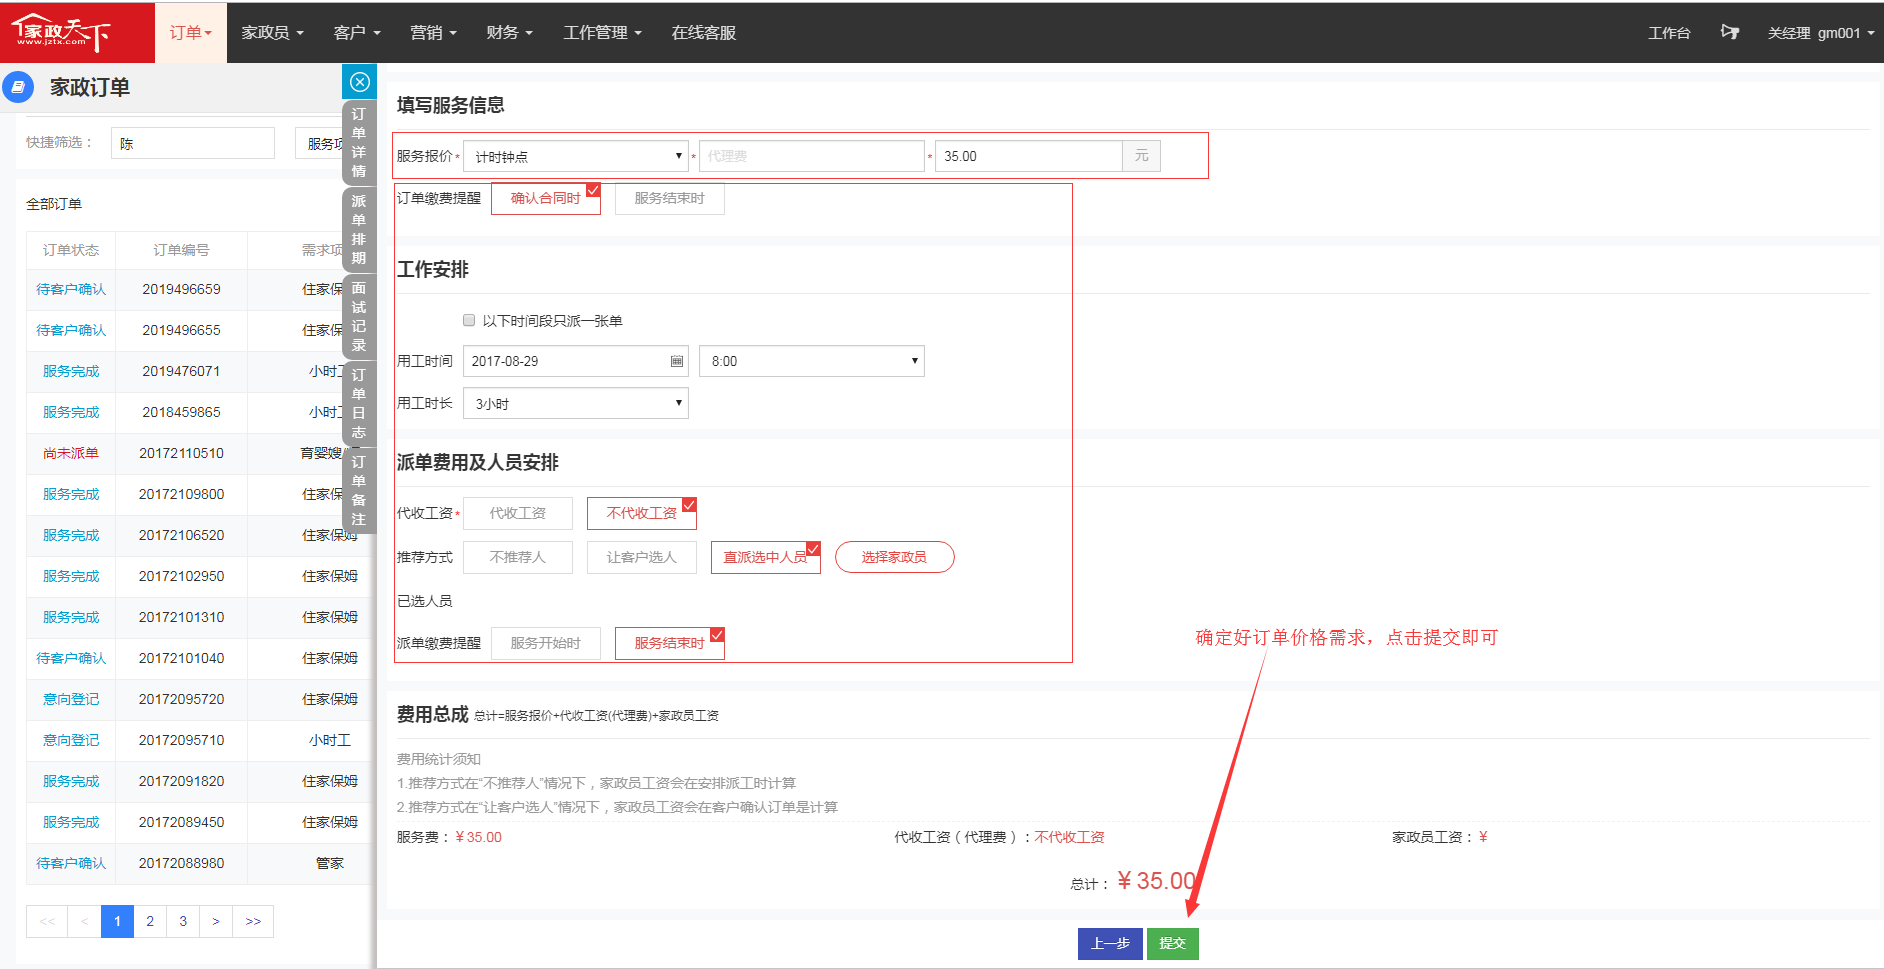1884x969 pixels.
Task: Click 管家 in order 20172088980 row
Action: point(330,863)
